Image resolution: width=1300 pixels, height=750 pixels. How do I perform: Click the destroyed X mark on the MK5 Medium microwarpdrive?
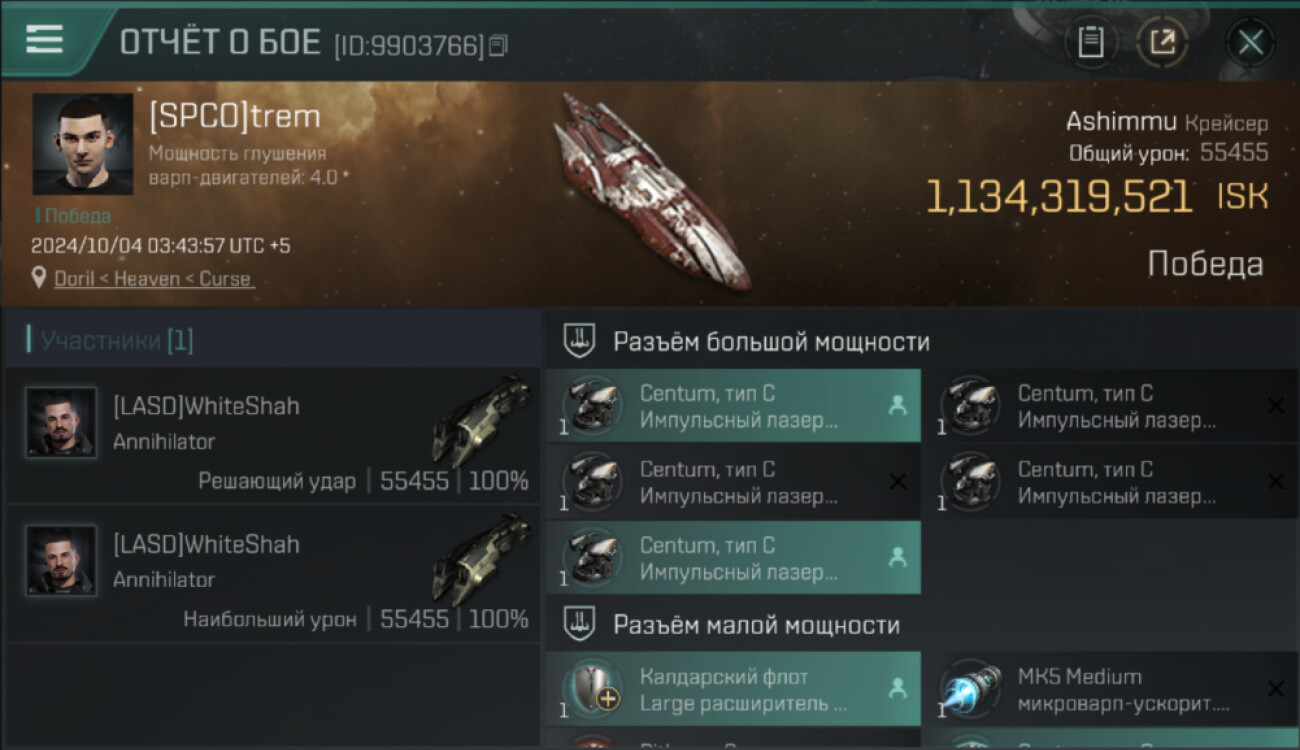[1275, 688]
